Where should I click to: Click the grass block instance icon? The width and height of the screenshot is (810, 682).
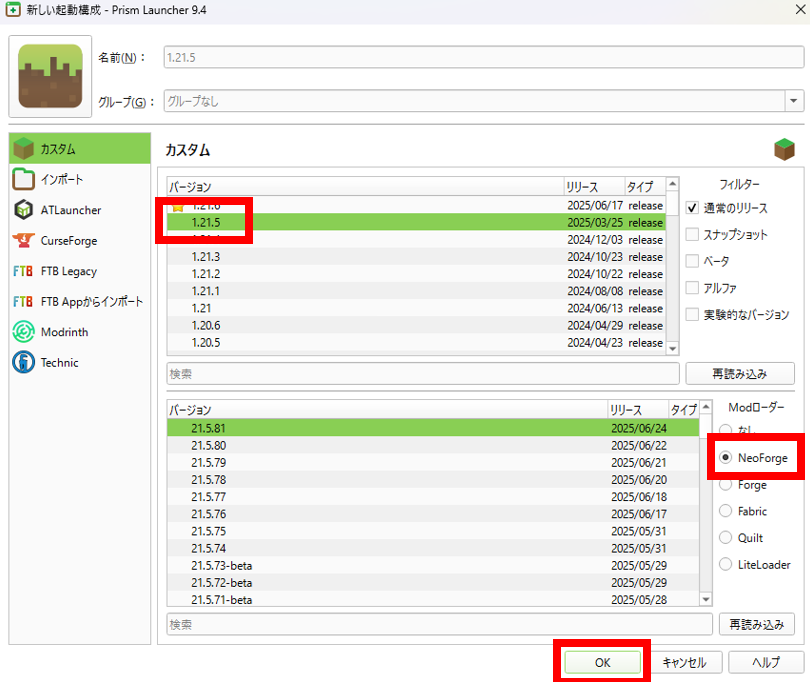click(x=50, y=76)
